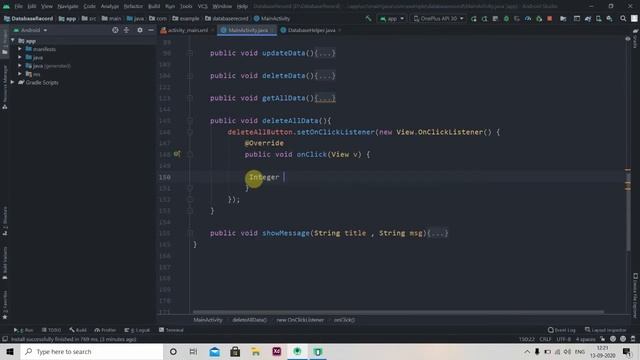Image resolution: width=640 pixels, height=360 pixels.
Task: Open the app run configuration dropdown
Action: point(391,18)
